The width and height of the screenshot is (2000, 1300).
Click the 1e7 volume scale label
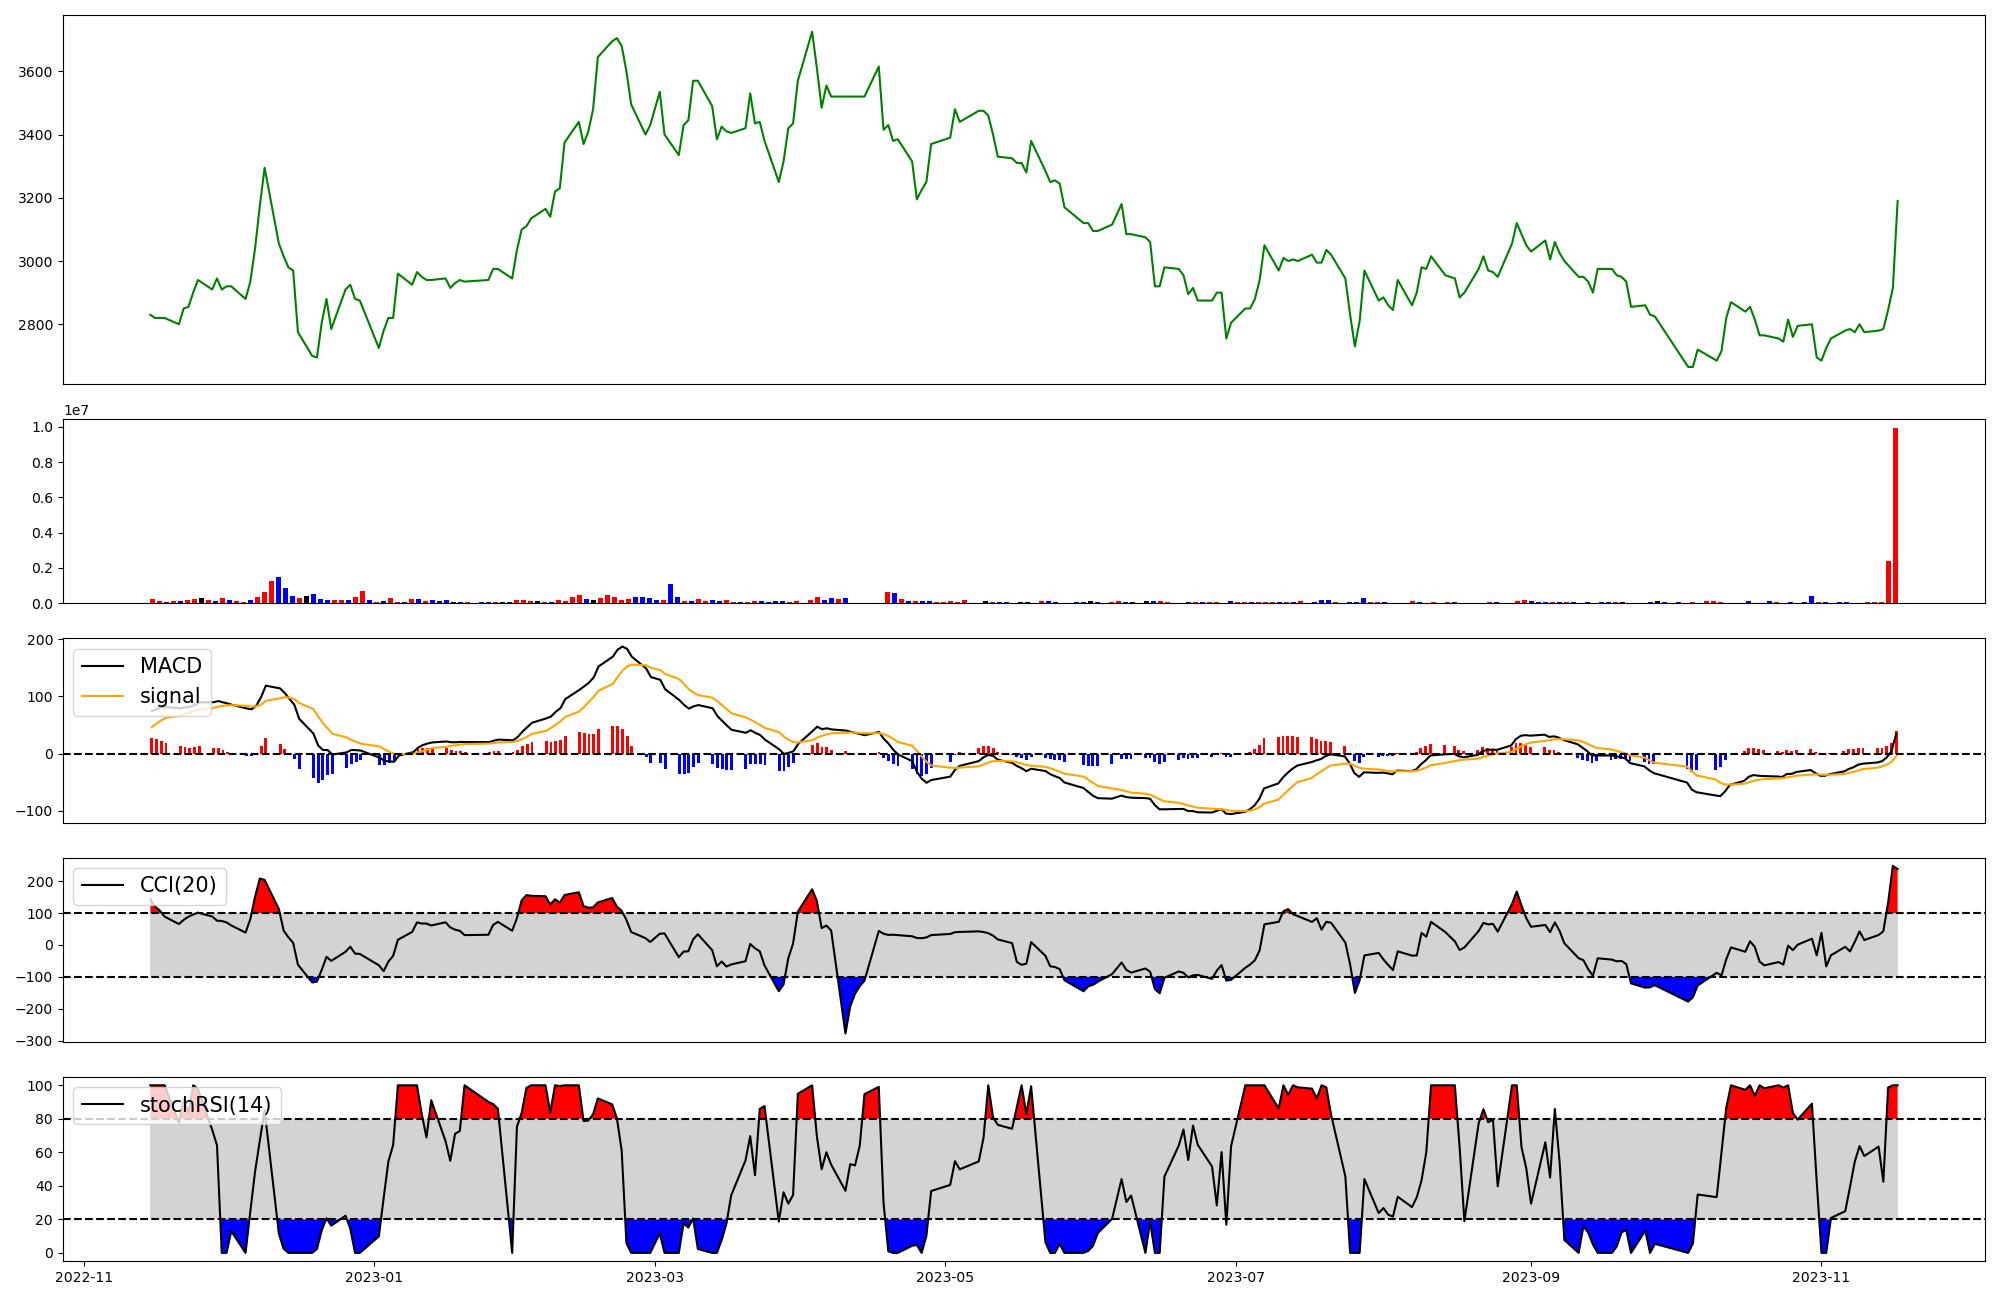click(76, 410)
